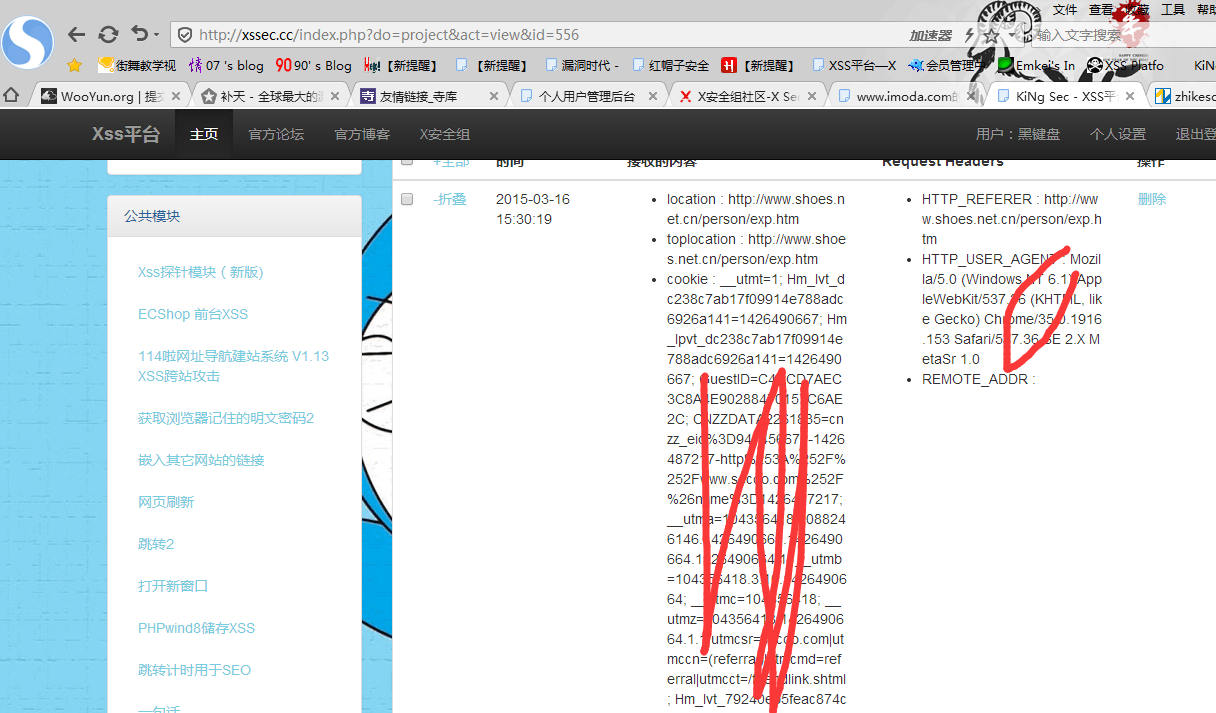Open the 街舞教学视 bookmark
The height and width of the screenshot is (713, 1216).
click(x=137, y=65)
